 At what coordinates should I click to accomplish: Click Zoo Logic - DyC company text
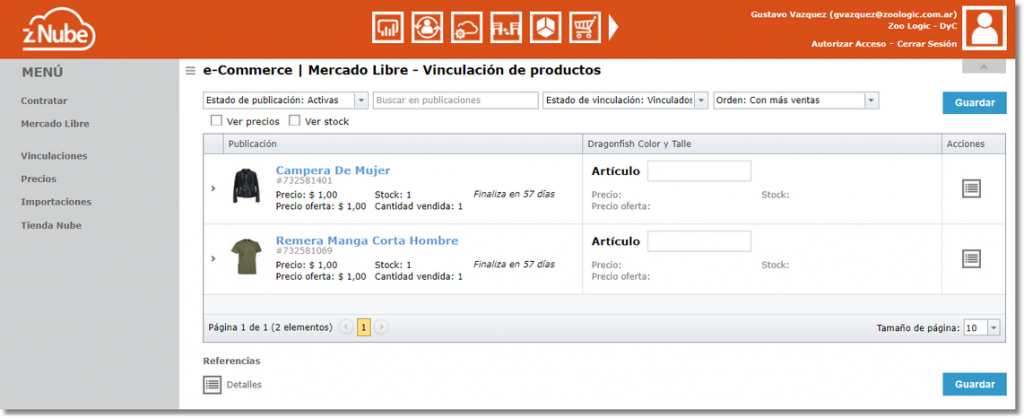922,26
